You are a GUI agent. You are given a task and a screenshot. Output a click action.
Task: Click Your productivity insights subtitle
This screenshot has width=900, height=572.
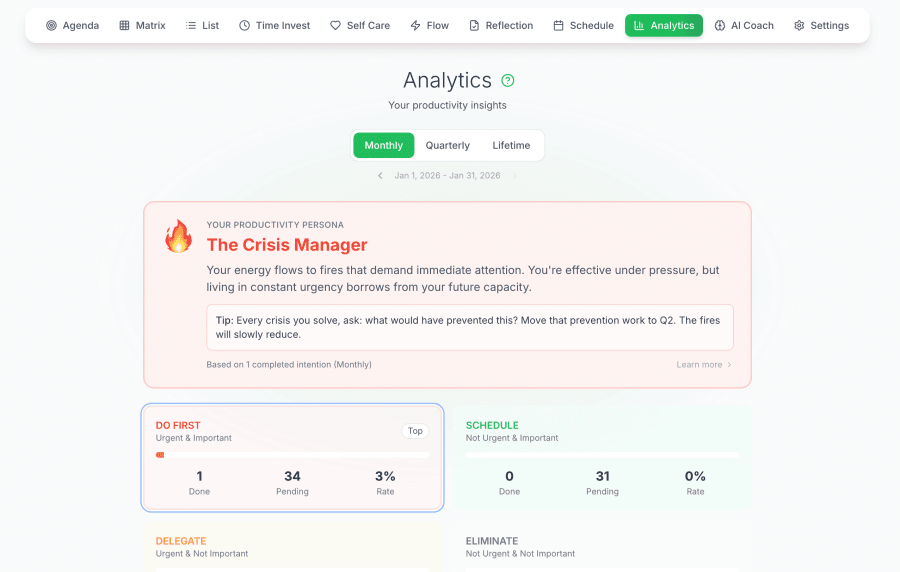447,105
